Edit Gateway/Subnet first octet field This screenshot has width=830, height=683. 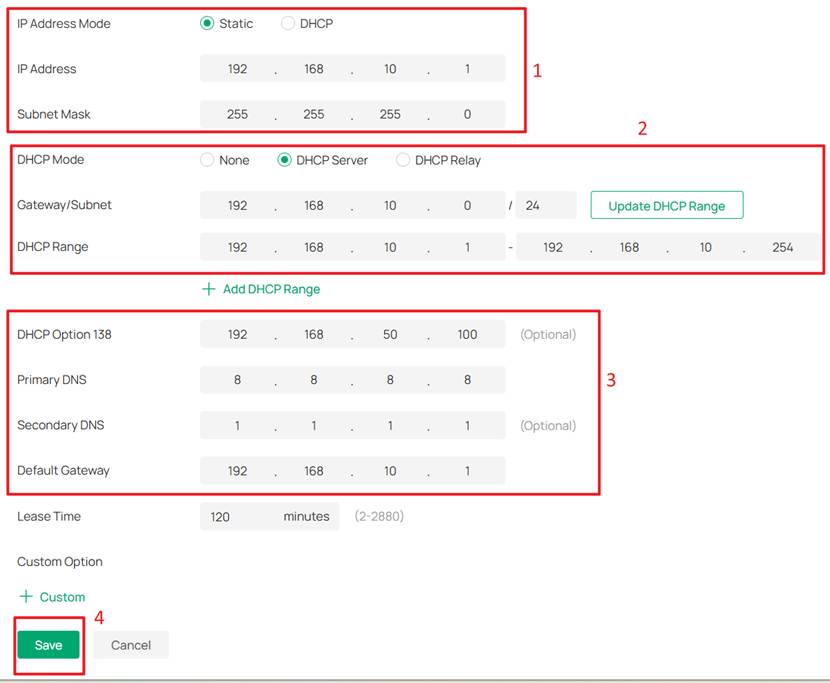tap(237, 205)
